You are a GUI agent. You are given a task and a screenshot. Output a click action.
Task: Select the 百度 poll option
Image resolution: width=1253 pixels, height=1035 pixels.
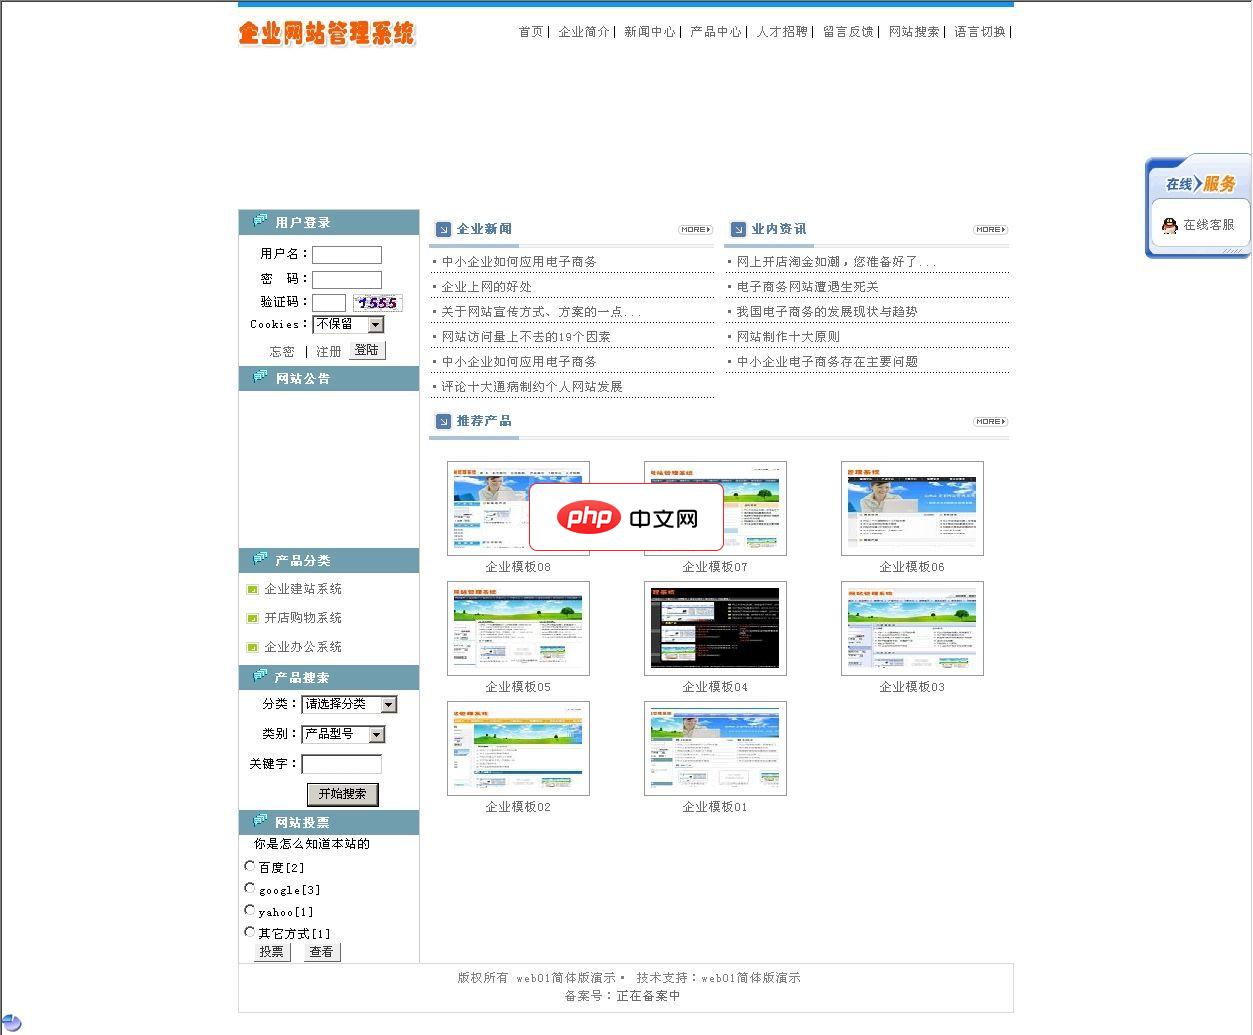[249, 866]
